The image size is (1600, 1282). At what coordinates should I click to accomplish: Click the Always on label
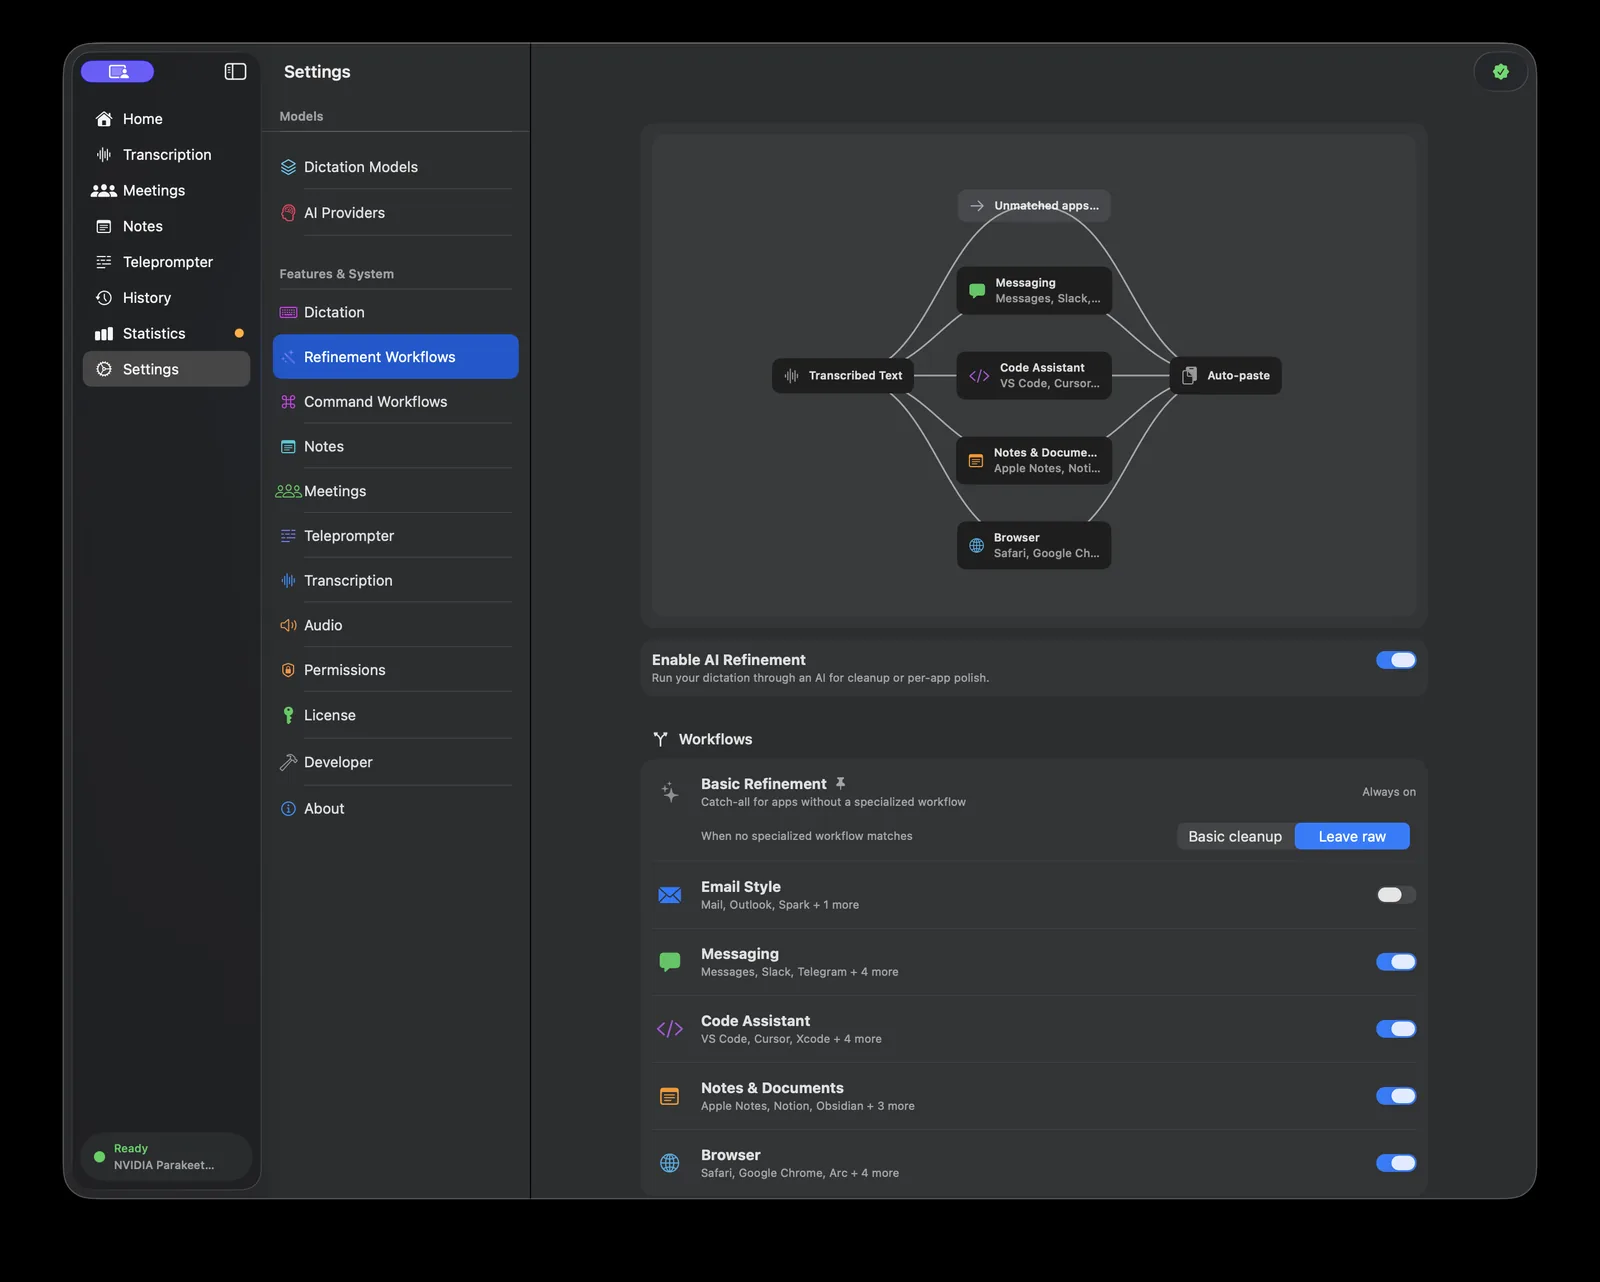click(1389, 792)
